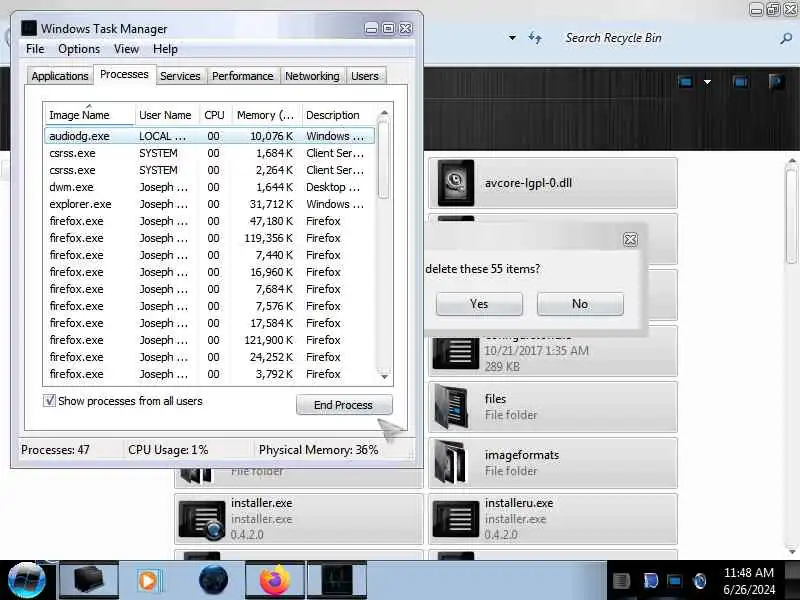Screen dimensions: 800x600
Task: Click the change view icon in Recycle Bin toolbar
Action: coord(685,82)
